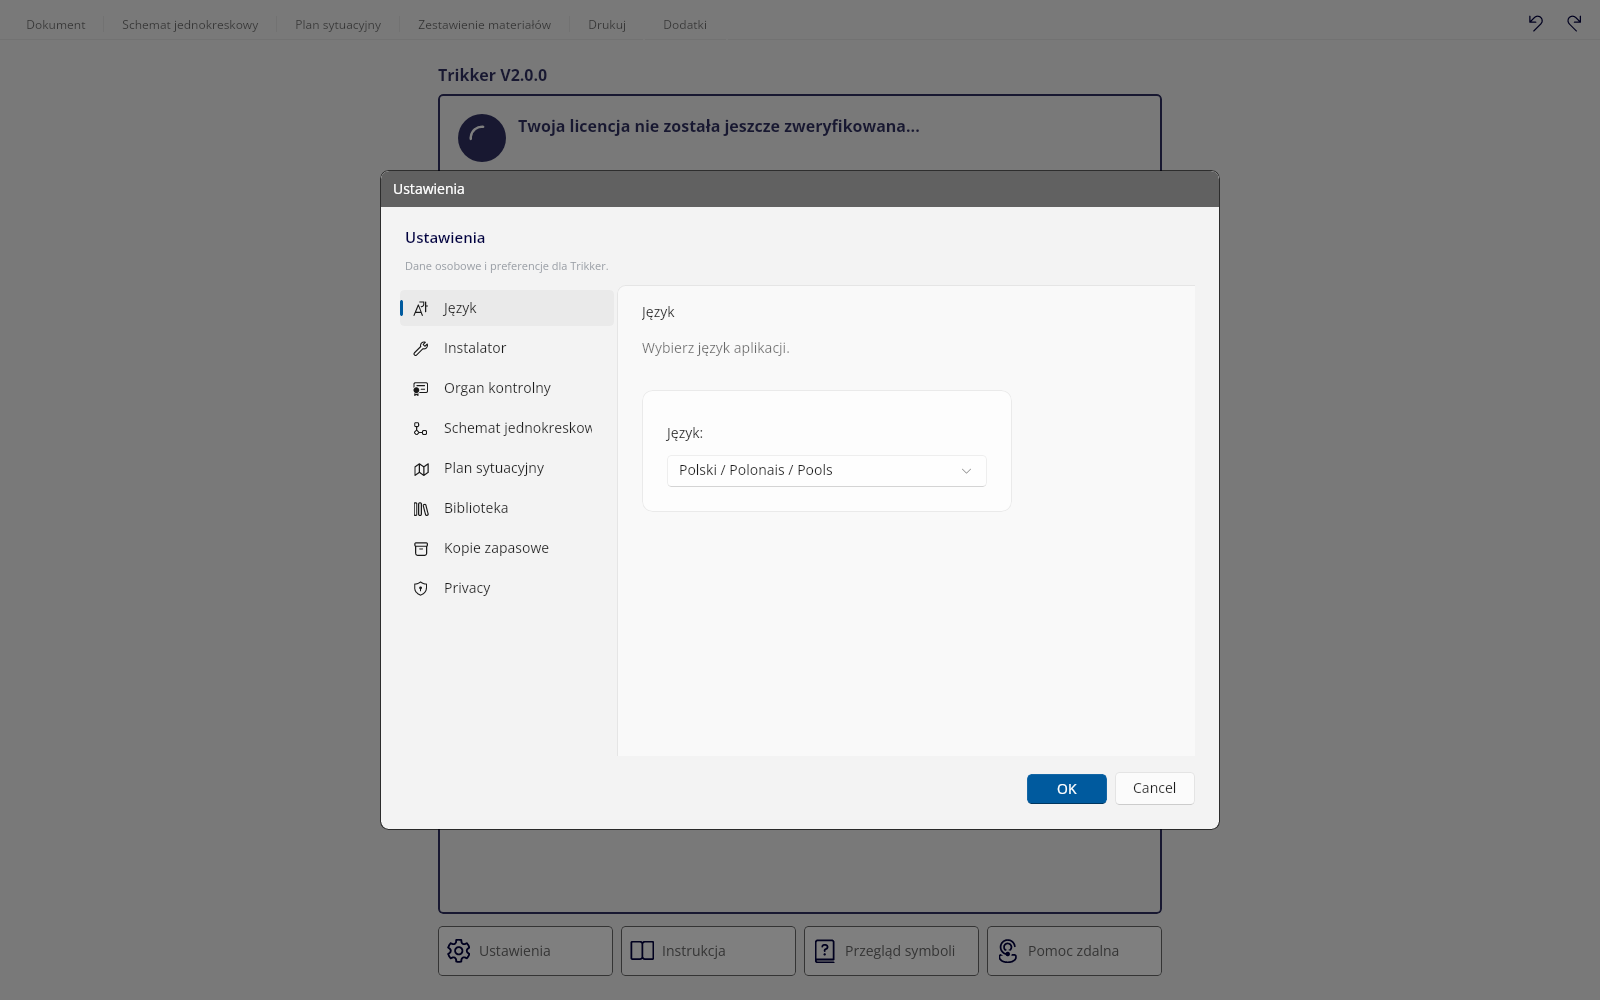Open the Plan sytuacyjny top menu
Viewport: 1600px width, 1000px height.
coord(338,24)
